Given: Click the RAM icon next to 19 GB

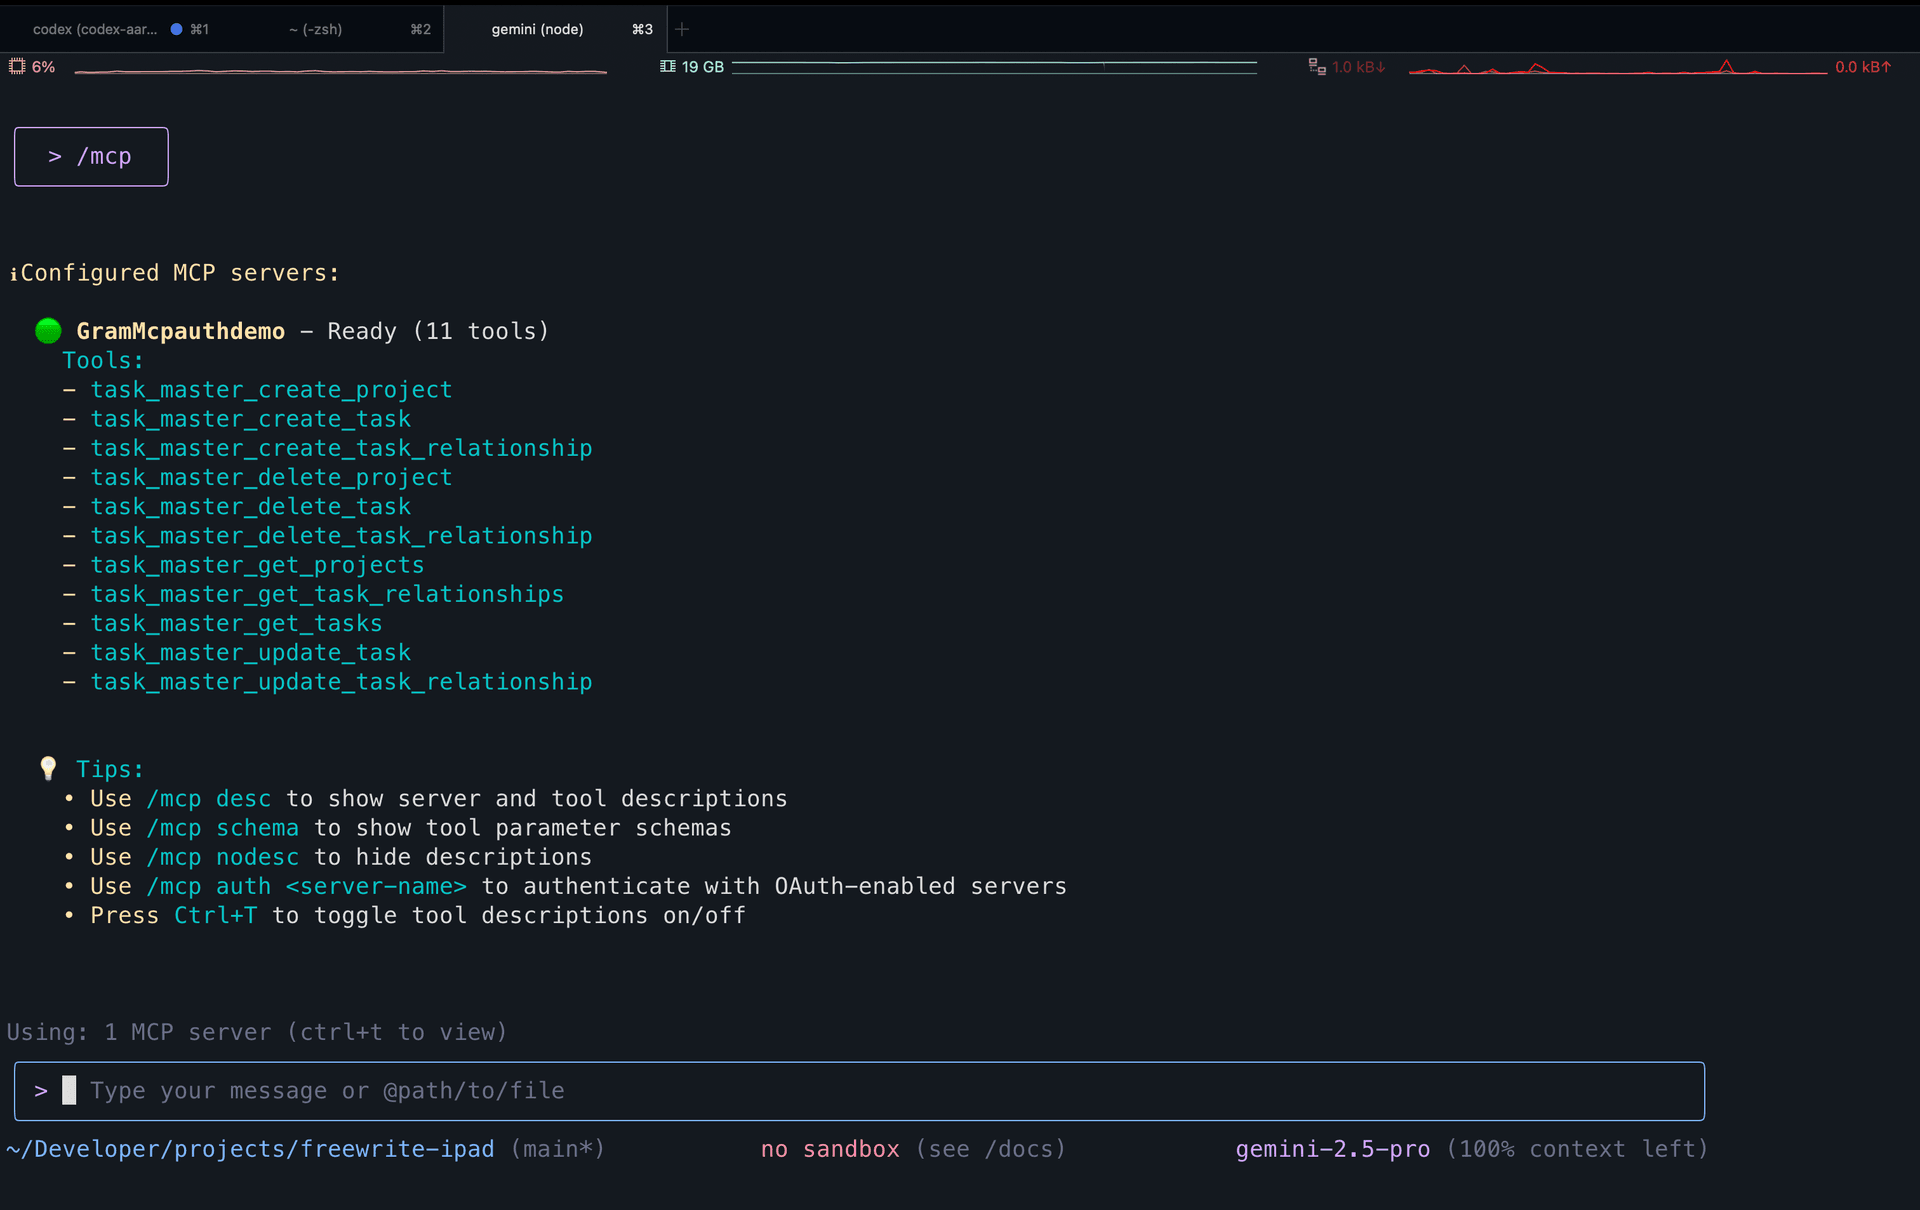Looking at the screenshot, I should point(668,66).
